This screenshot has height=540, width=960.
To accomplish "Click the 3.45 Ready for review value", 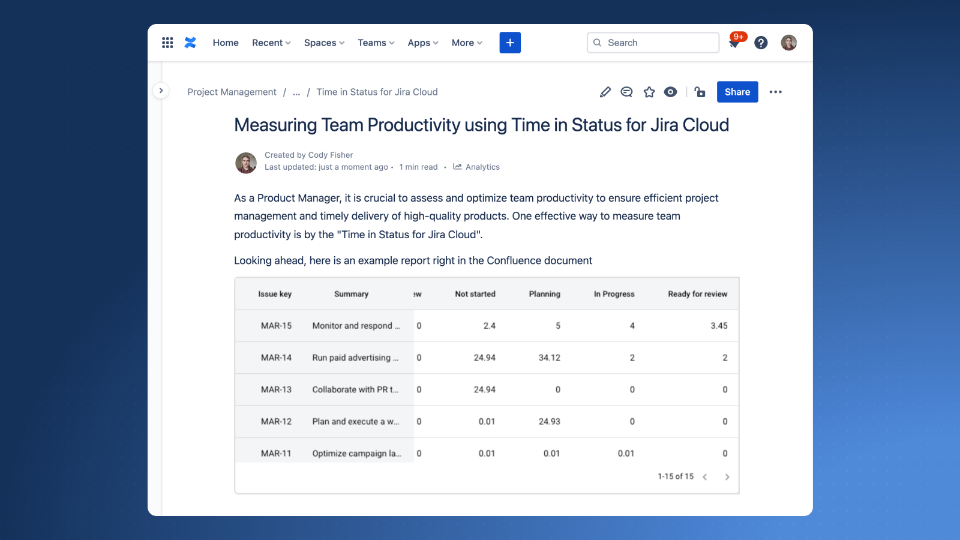I will (719, 326).
